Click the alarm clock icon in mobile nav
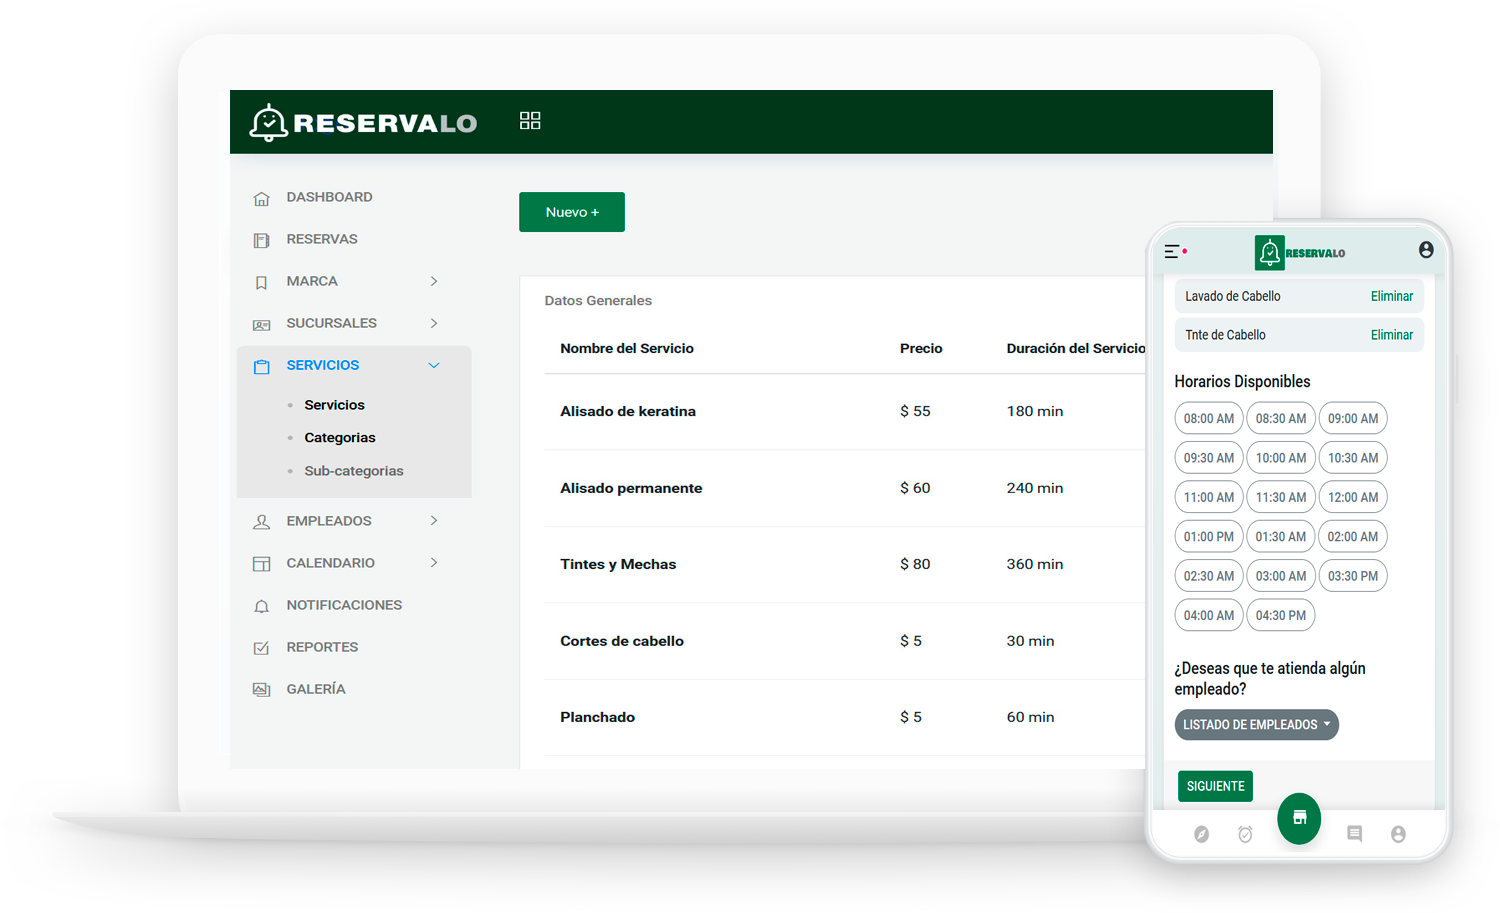 point(1245,834)
